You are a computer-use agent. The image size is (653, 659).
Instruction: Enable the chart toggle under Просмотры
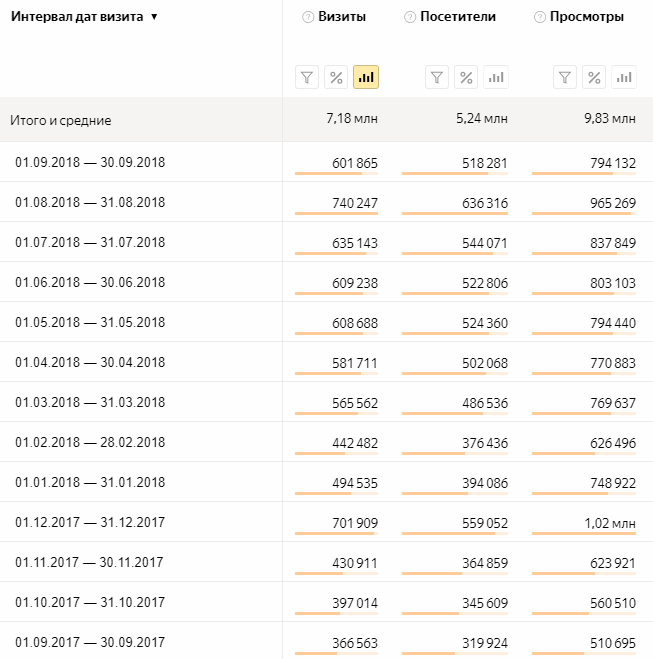[x=624, y=77]
